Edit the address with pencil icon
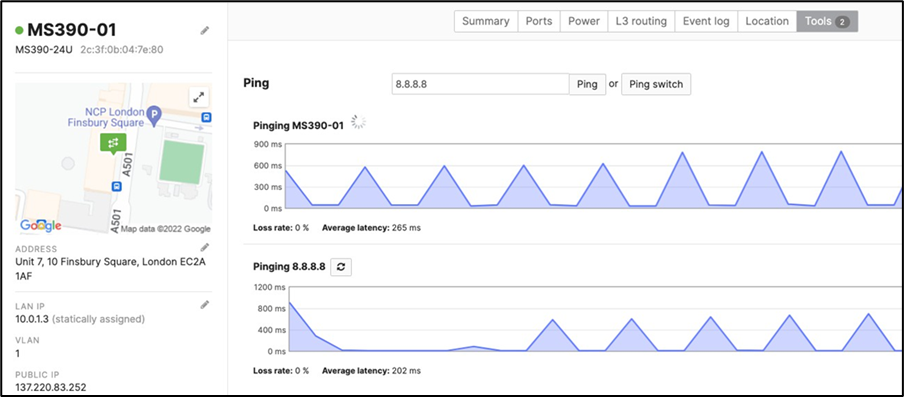This screenshot has width=904, height=397. pos(204,247)
